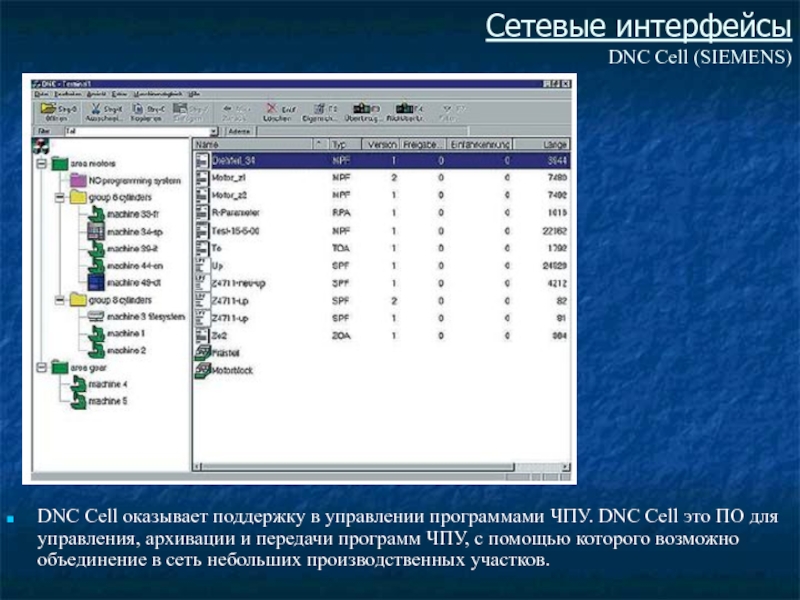Image resolution: width=800 pixels, height=600 pixels.
Task: Click the red X Löschen toolbar icon
Action: 272,108
